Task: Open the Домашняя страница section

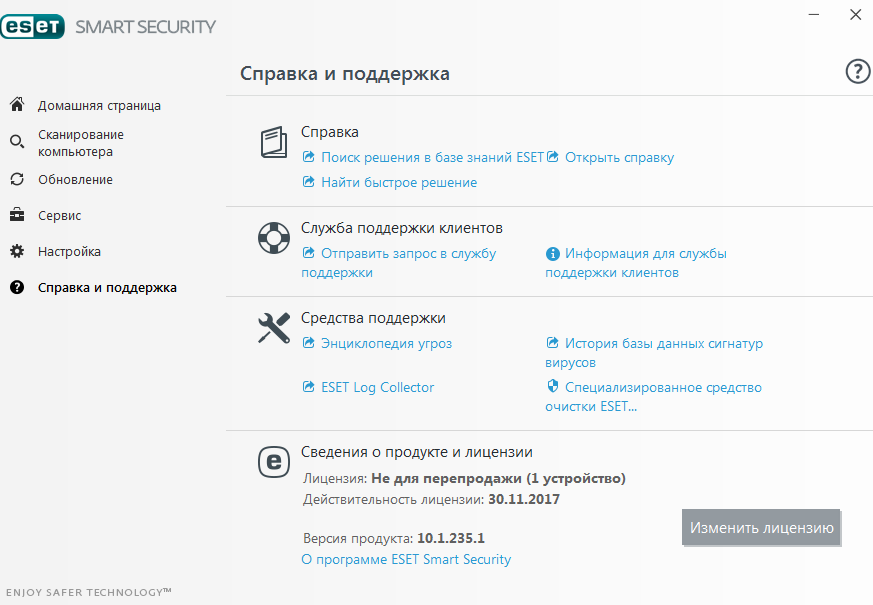Action: (99, 105)
